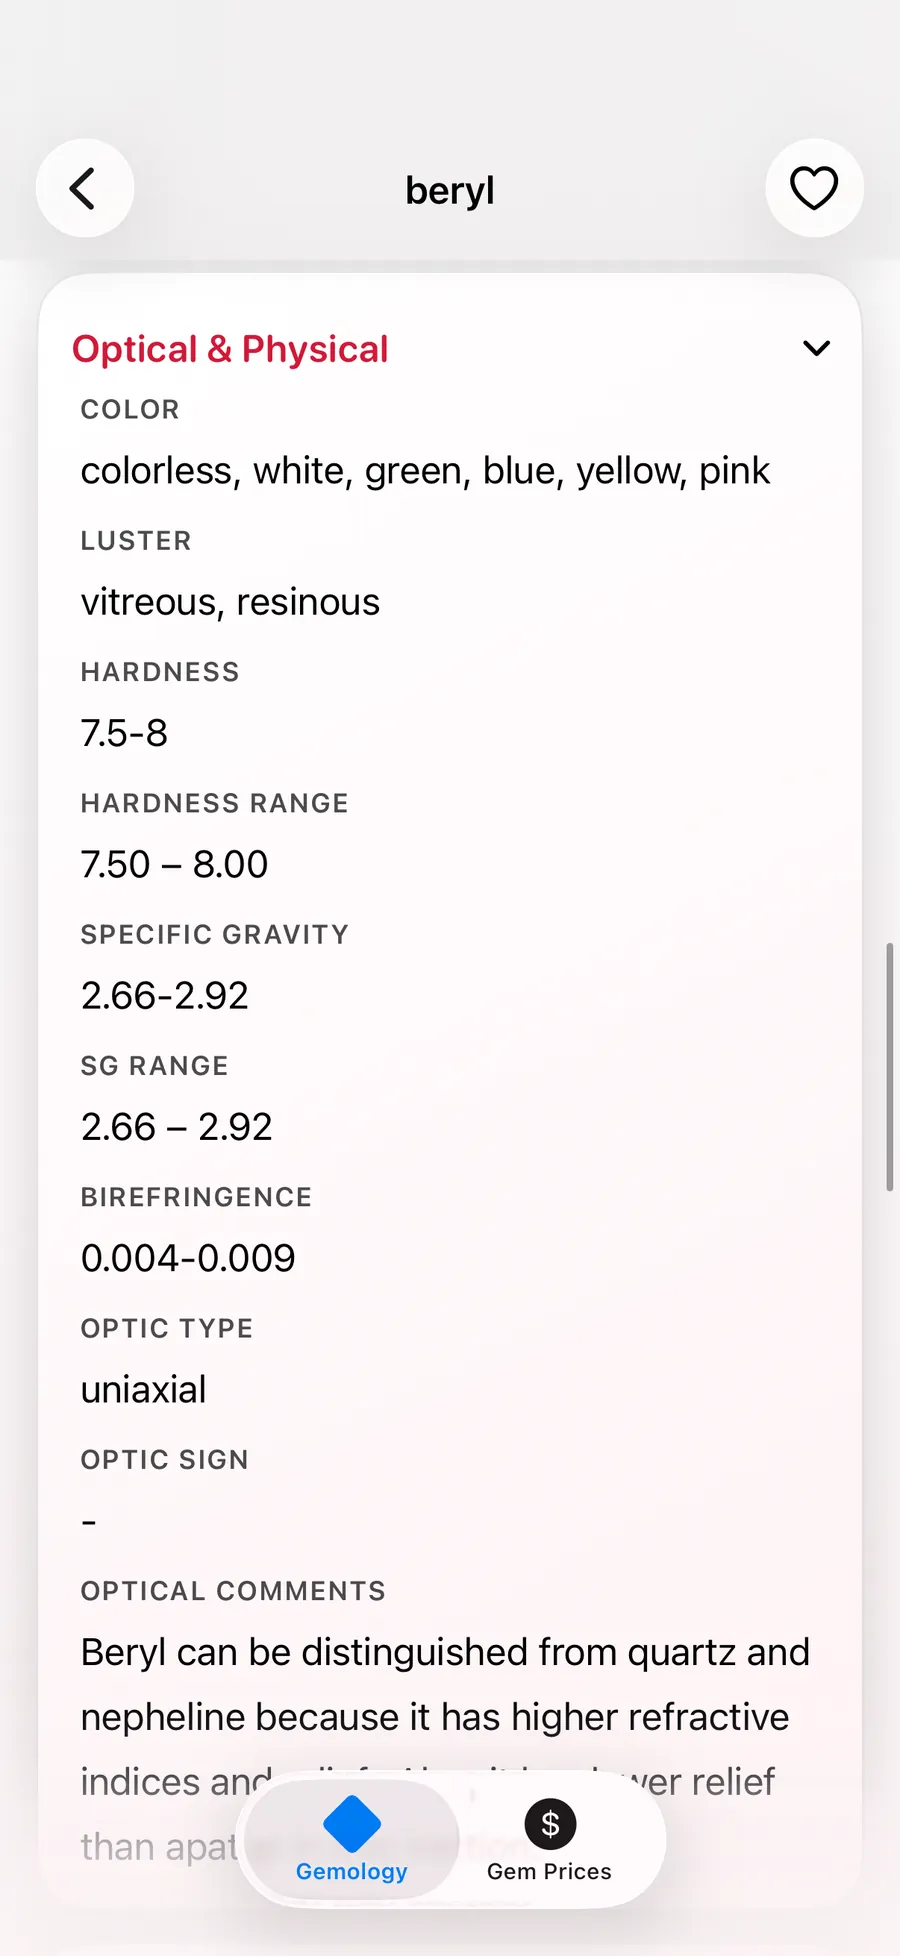Image resolution: width=900 pixels, height=1956 pixels.
Task: Tap the beryl page title
Action: tap(450, 190)
